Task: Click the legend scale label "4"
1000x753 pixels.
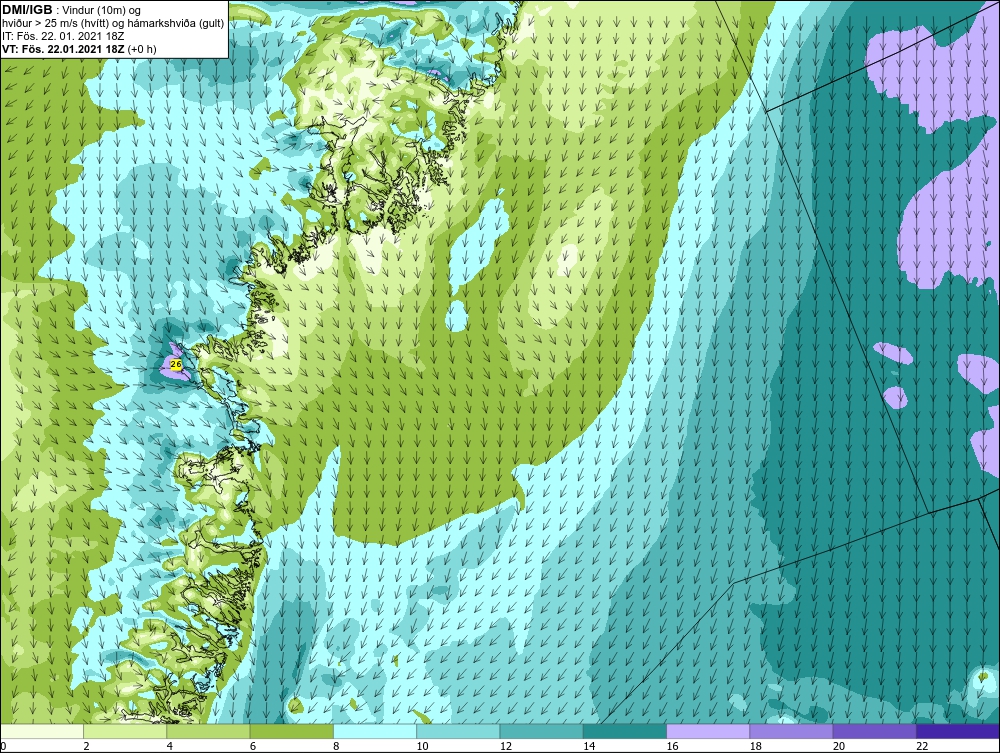Action: point(170,747)
